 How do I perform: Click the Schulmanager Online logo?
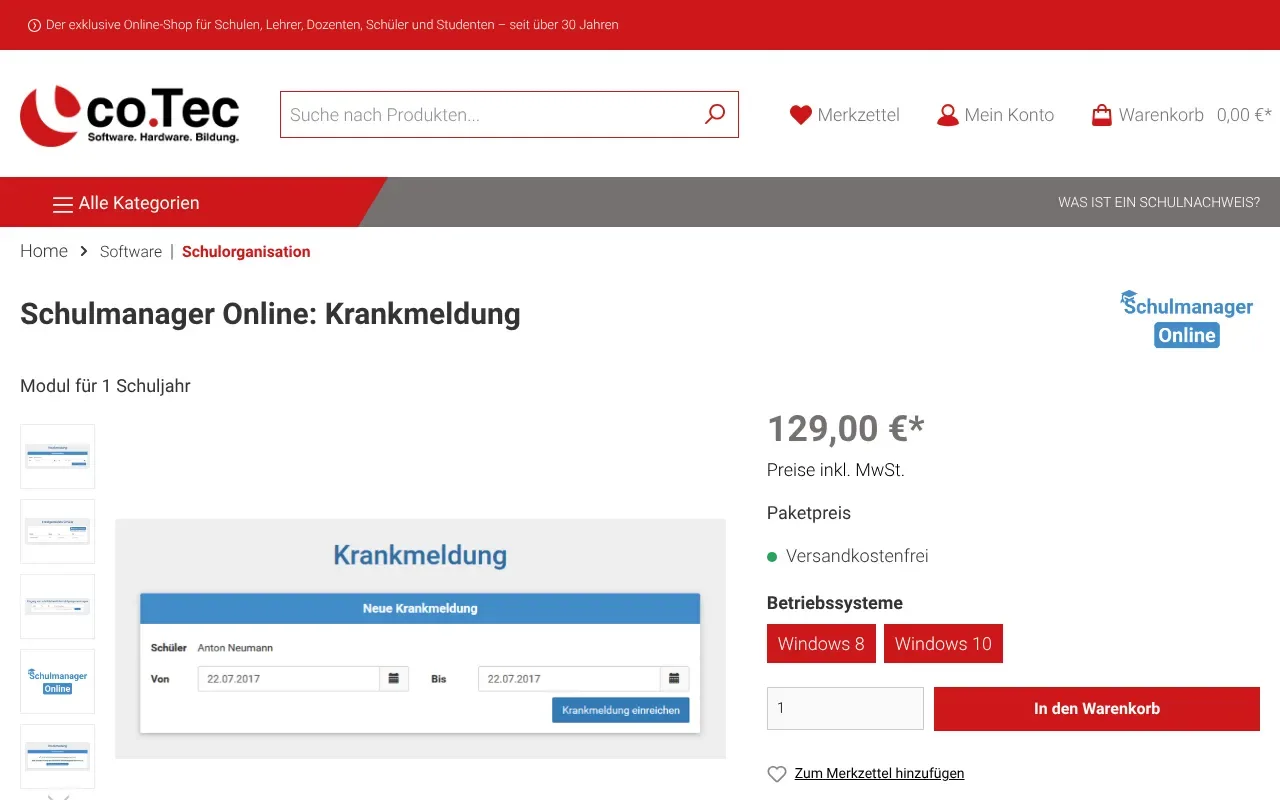point(1186,318)
